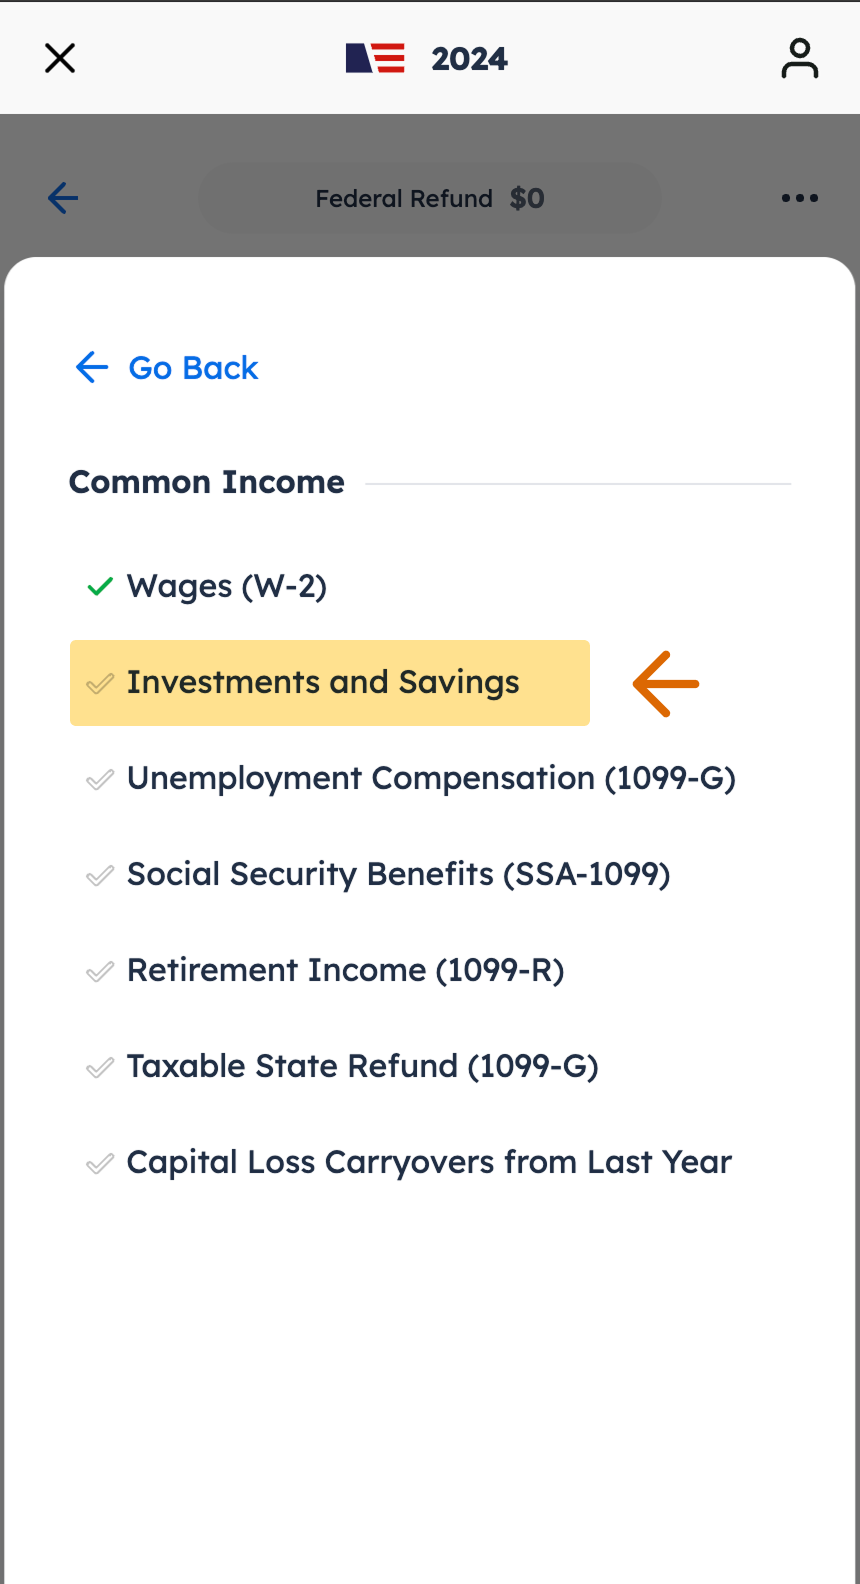
Task: Click the green checkmark beside Wages (W-2)
Action: (98, 586)
